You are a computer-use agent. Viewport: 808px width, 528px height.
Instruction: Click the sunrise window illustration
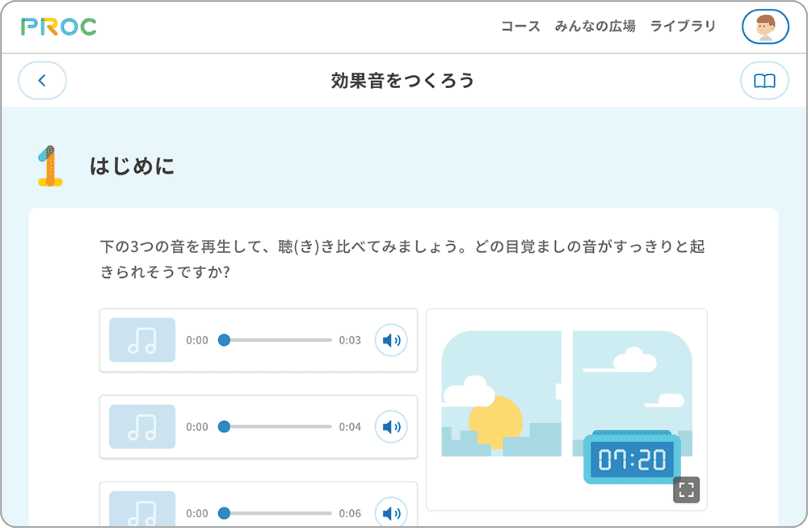point(567,394)
